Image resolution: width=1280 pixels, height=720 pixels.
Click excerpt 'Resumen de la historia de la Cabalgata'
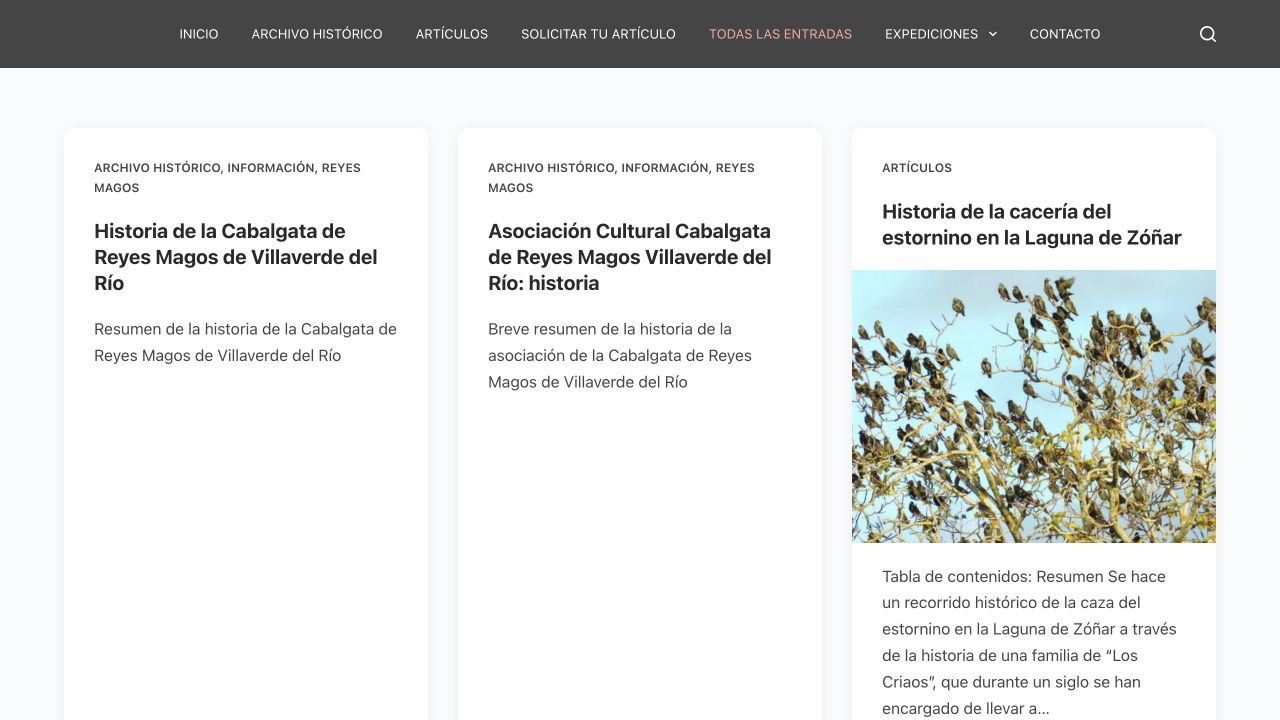[x=245, y=342]
